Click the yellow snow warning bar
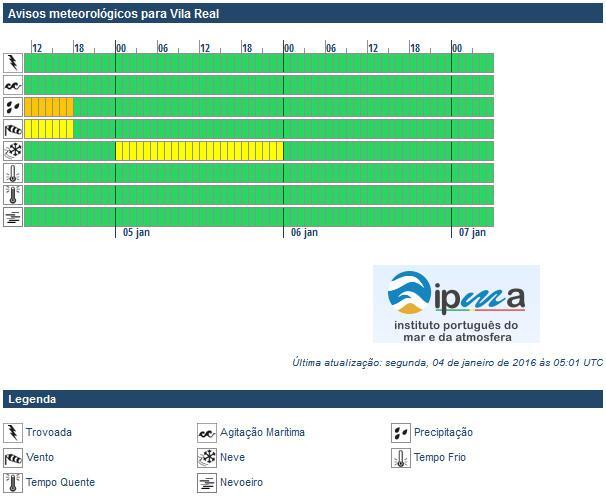The width and height of the screenshot is (606, 500). point(199,151)
